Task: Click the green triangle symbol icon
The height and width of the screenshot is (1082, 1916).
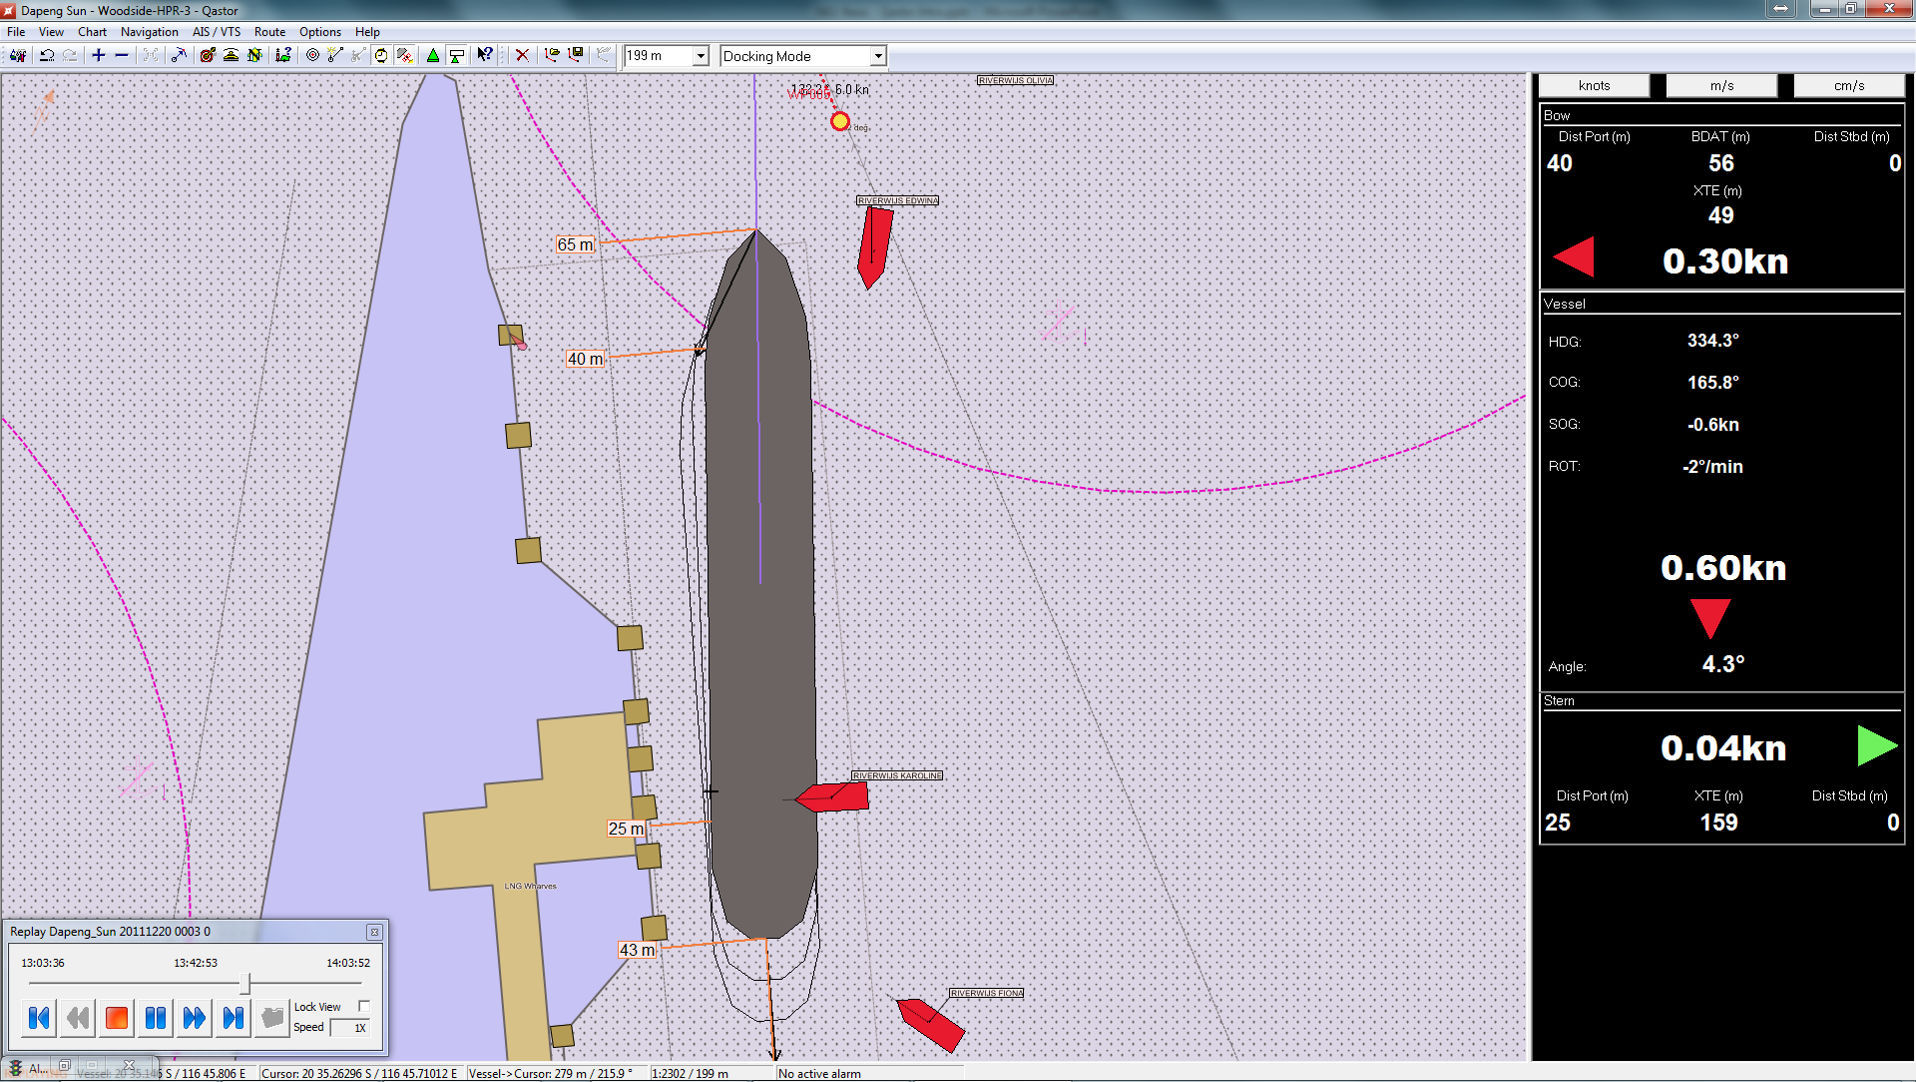Action: 434,55
